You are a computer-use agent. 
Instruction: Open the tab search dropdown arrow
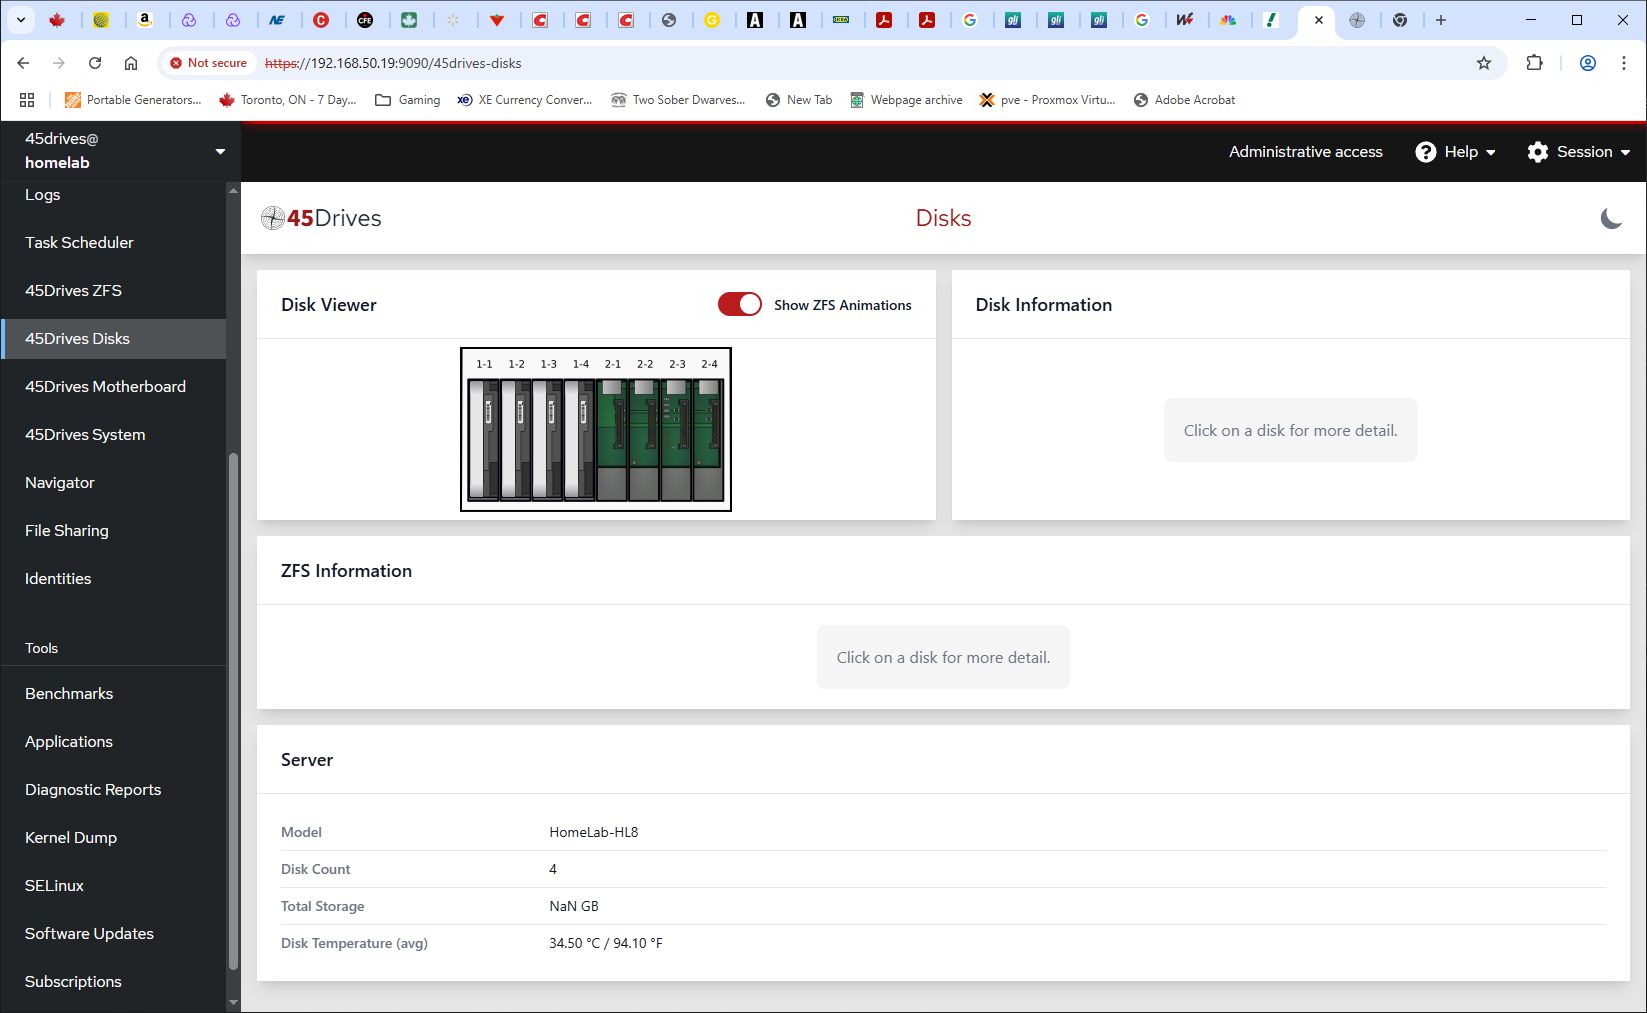[20, 20]
